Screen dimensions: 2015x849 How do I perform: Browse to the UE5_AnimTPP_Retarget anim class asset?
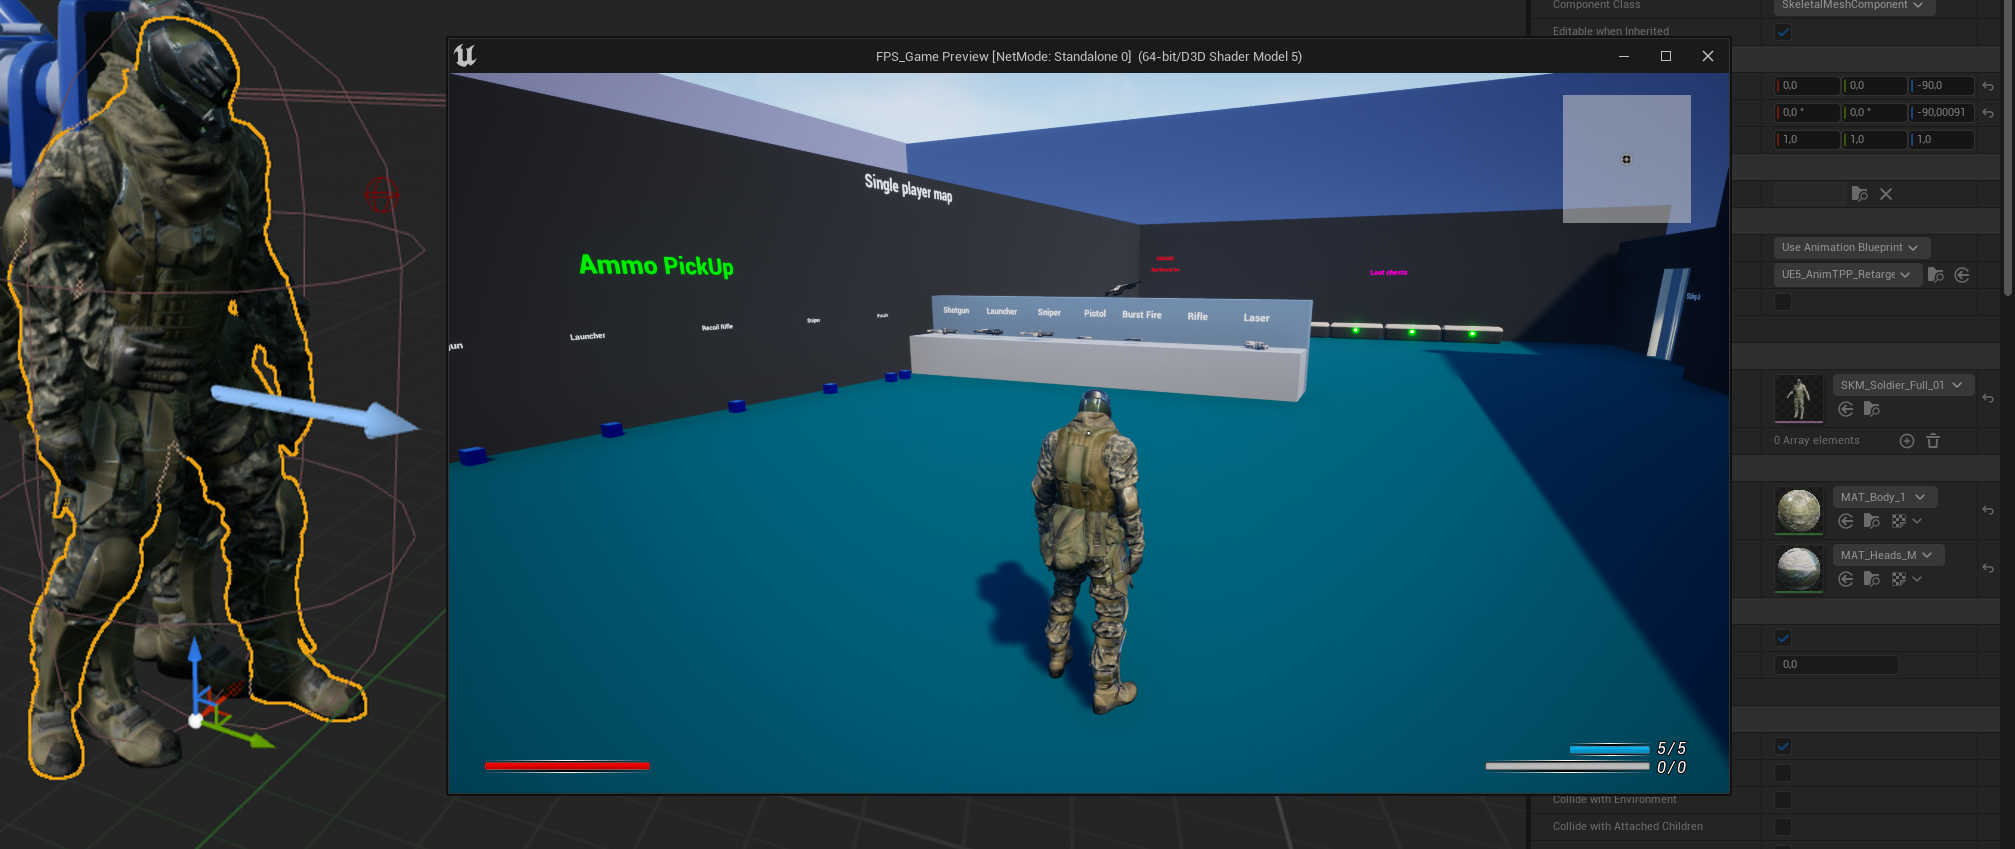(1936, 275)
